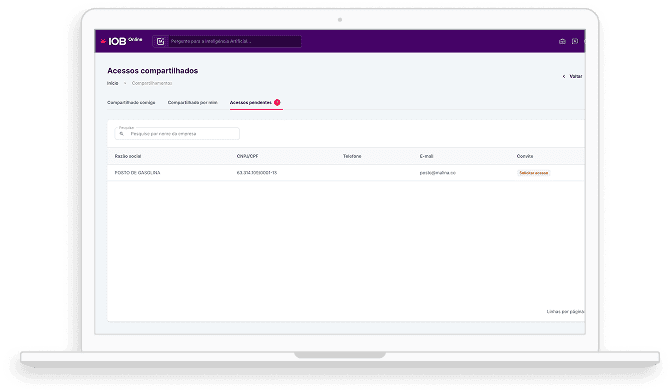
Task: Click the AI assistant icon in search bar
Action: 160,41
